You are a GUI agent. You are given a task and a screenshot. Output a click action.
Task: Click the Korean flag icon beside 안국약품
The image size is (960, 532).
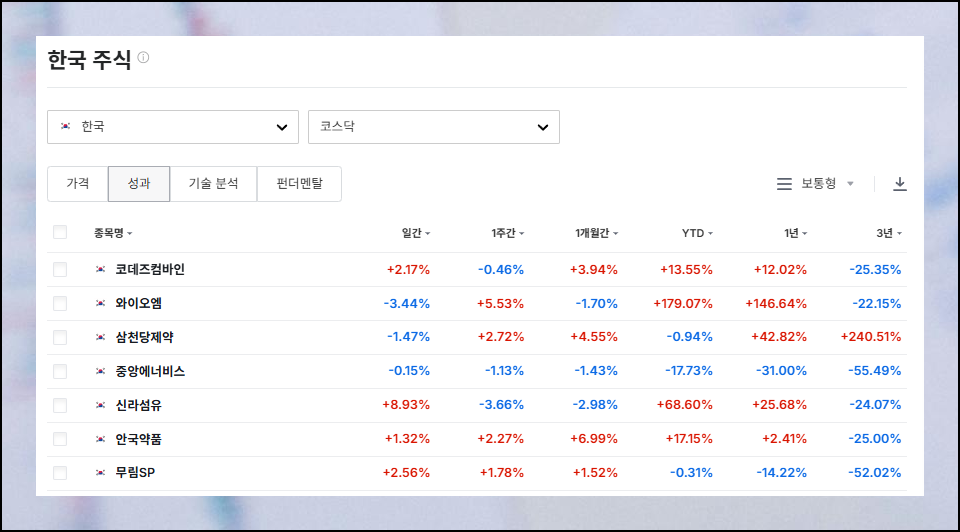point(100,439)
